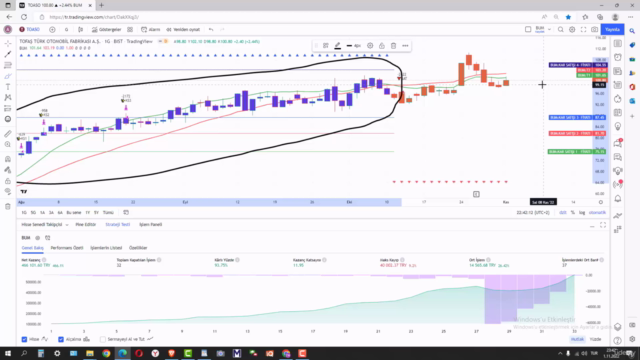640x360 pixels.
Task: Click the TOASO symbol search
Action: (29, 29)
